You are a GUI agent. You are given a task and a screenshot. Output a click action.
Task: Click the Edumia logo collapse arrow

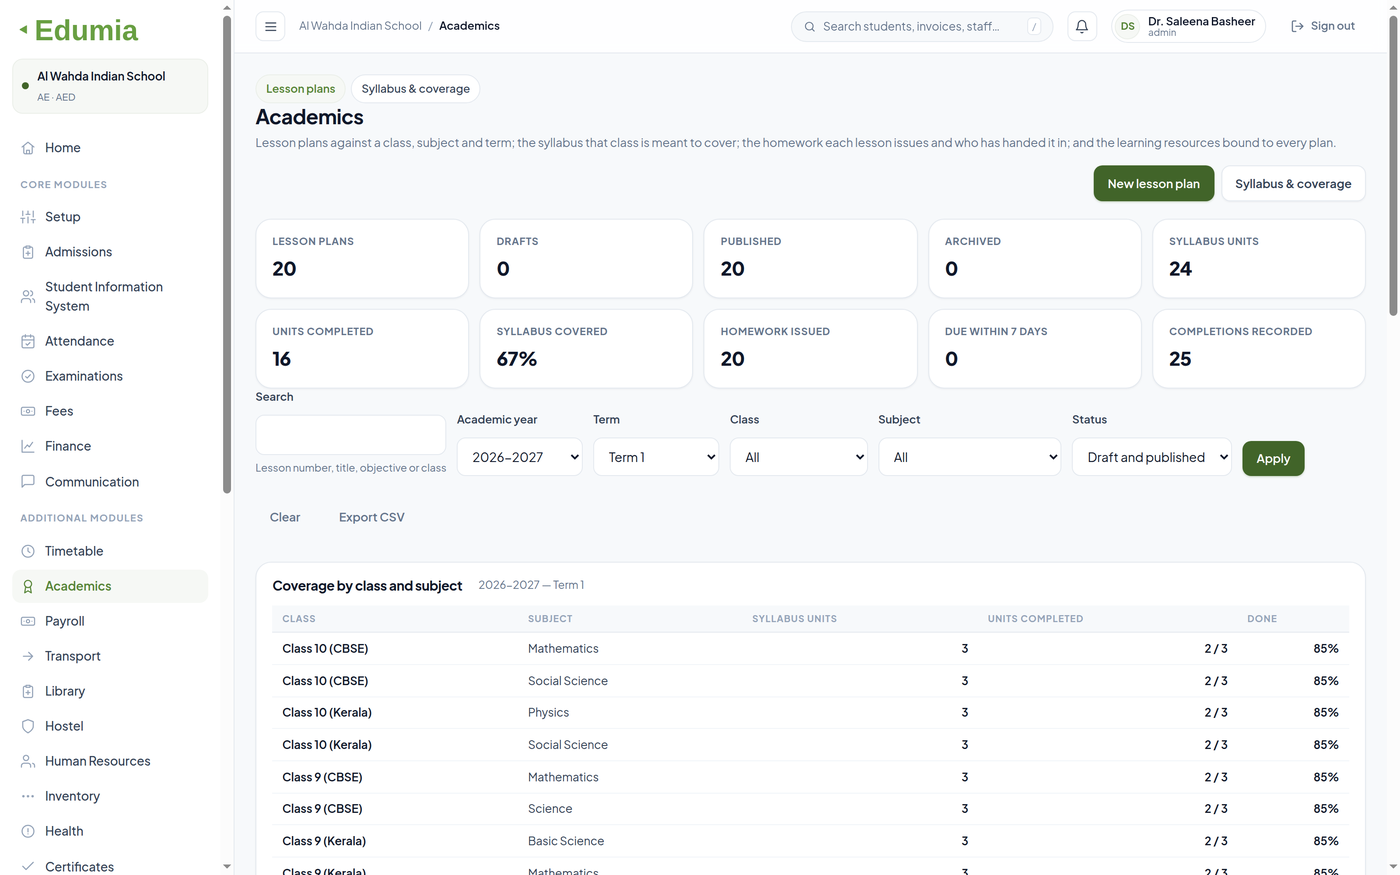click(x=23, y=30)
